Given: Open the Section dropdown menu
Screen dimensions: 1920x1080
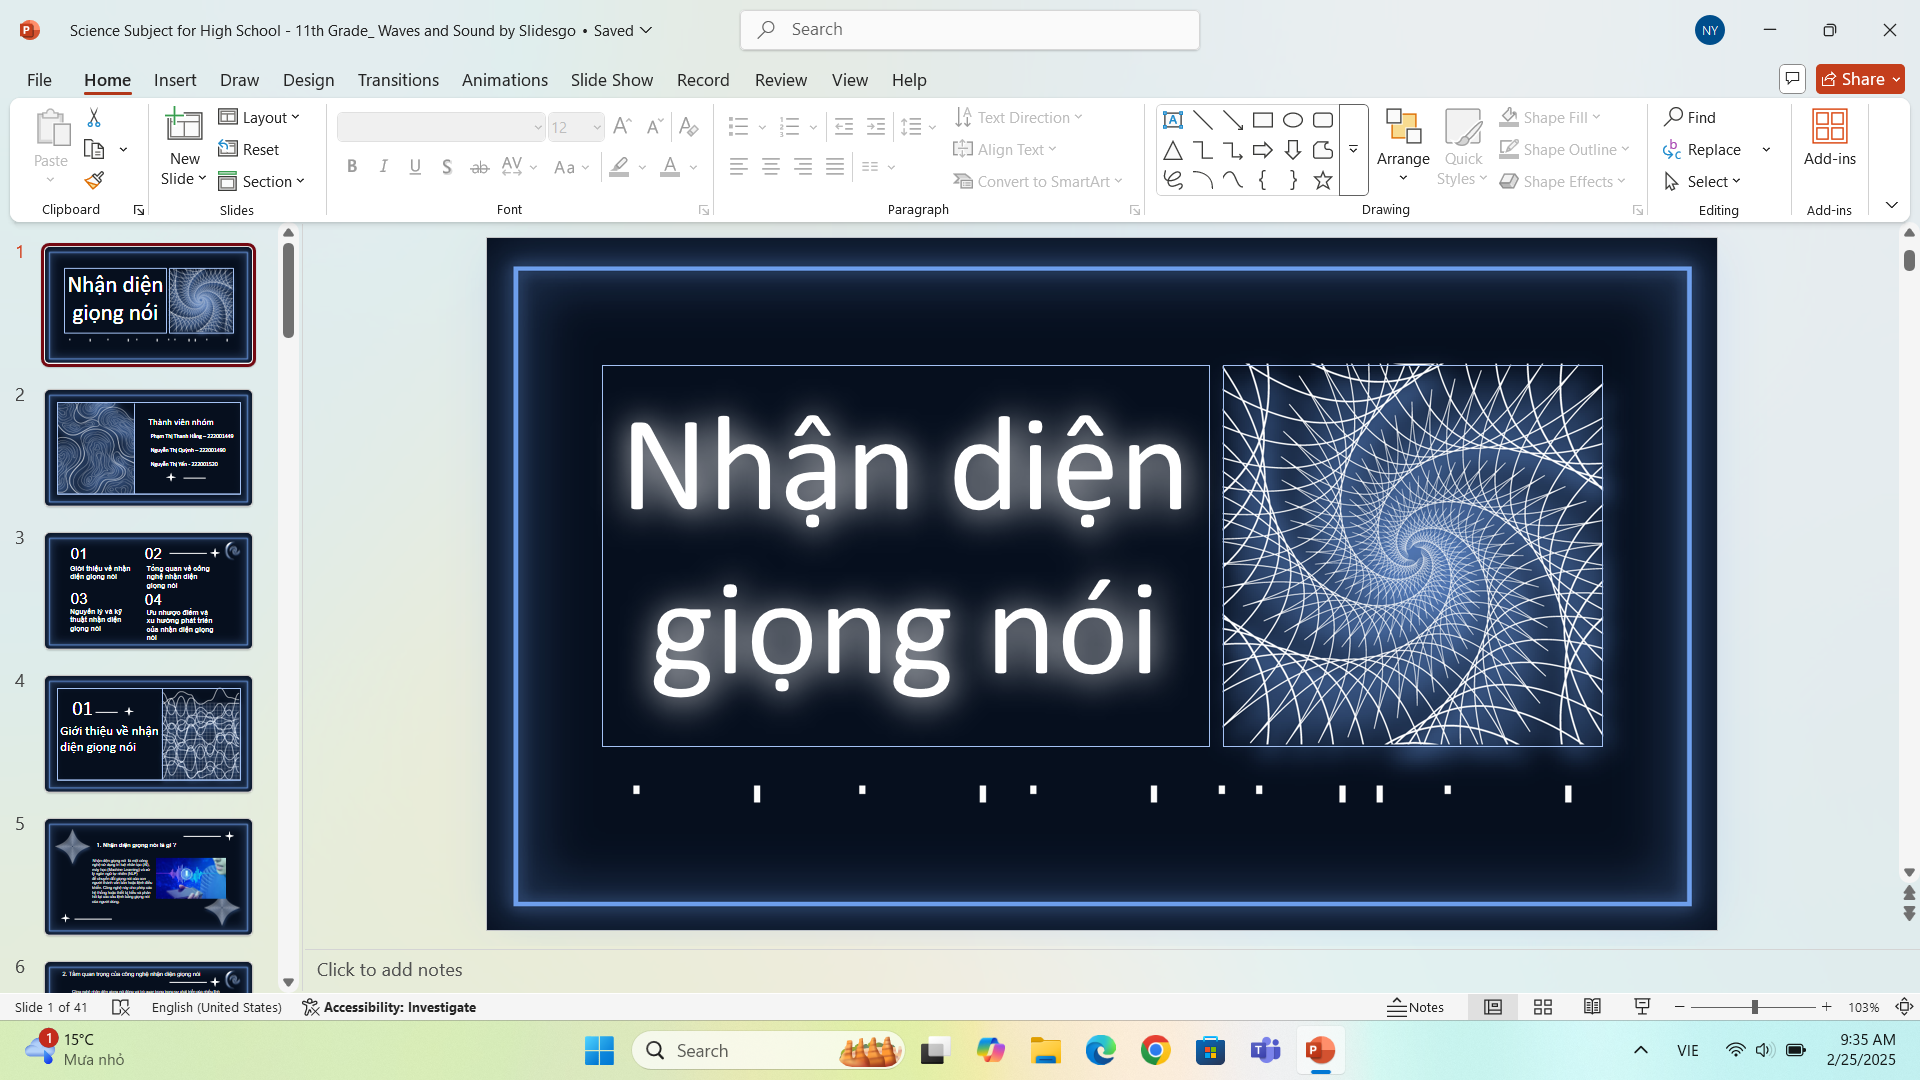Looking at the screenshot, I should (261, 181).
